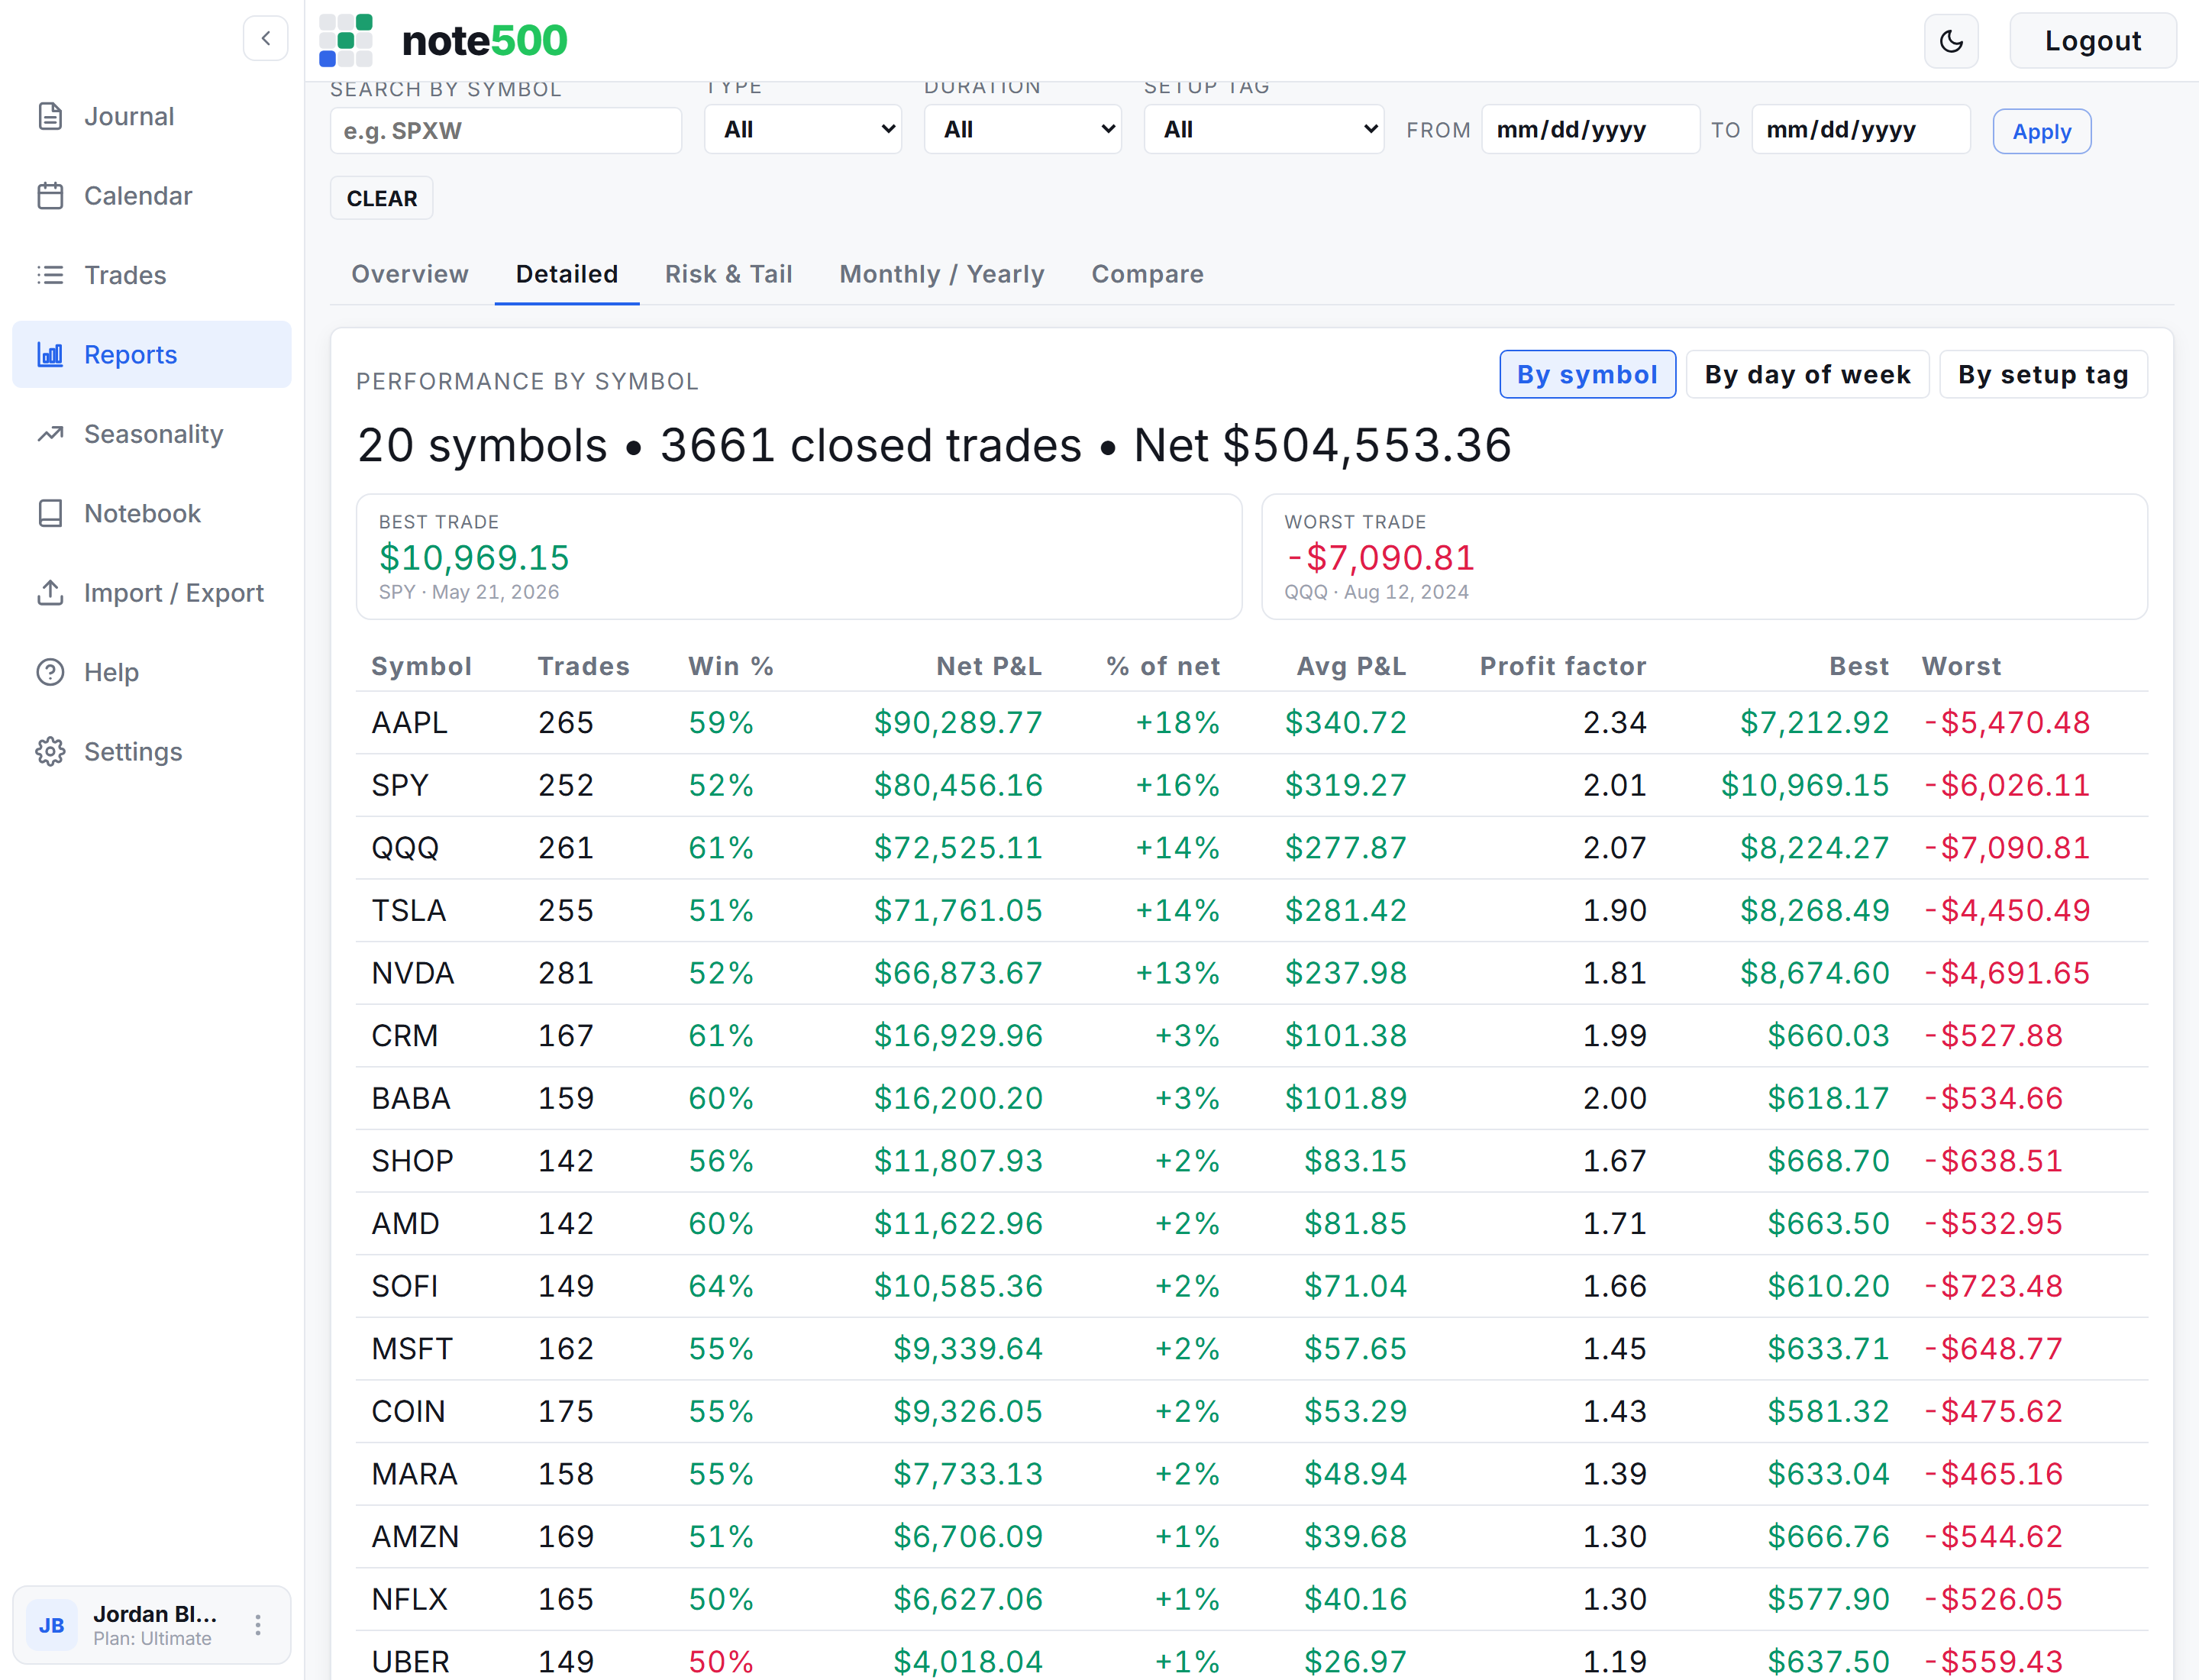This screenshot has width=2199, height=1680.
Task: Log out using the Logout button
Action: [2092, 41]
